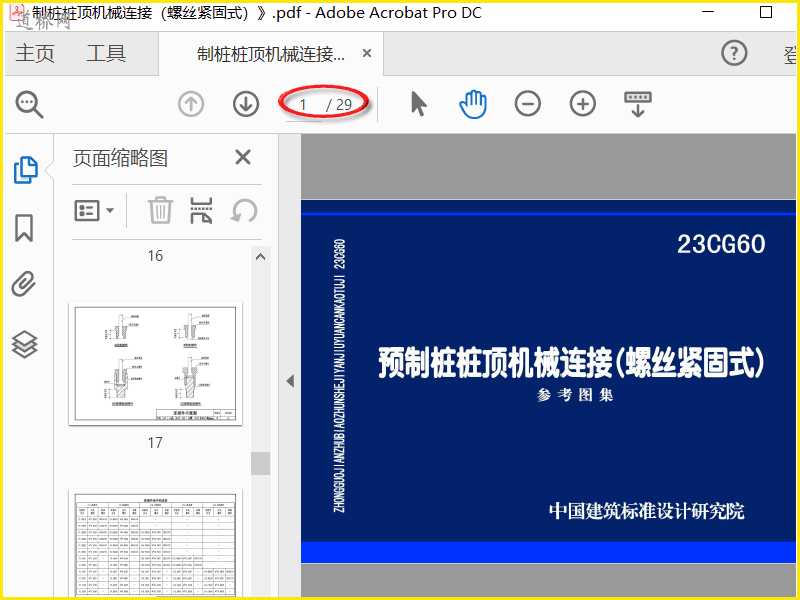Rotate page counterclockwise icon
The height and width of the screenshot is (600, 800).
pos(244,210)
